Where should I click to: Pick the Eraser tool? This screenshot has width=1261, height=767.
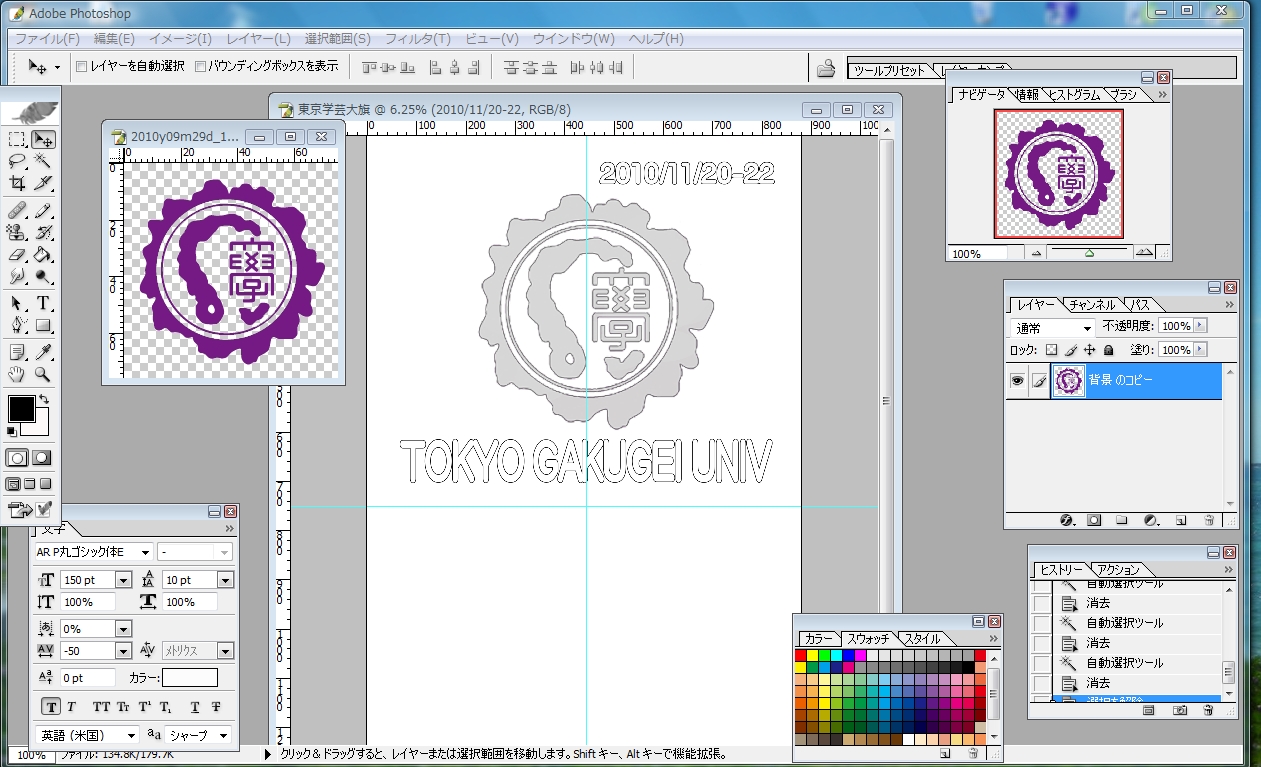tap(17, 255)
